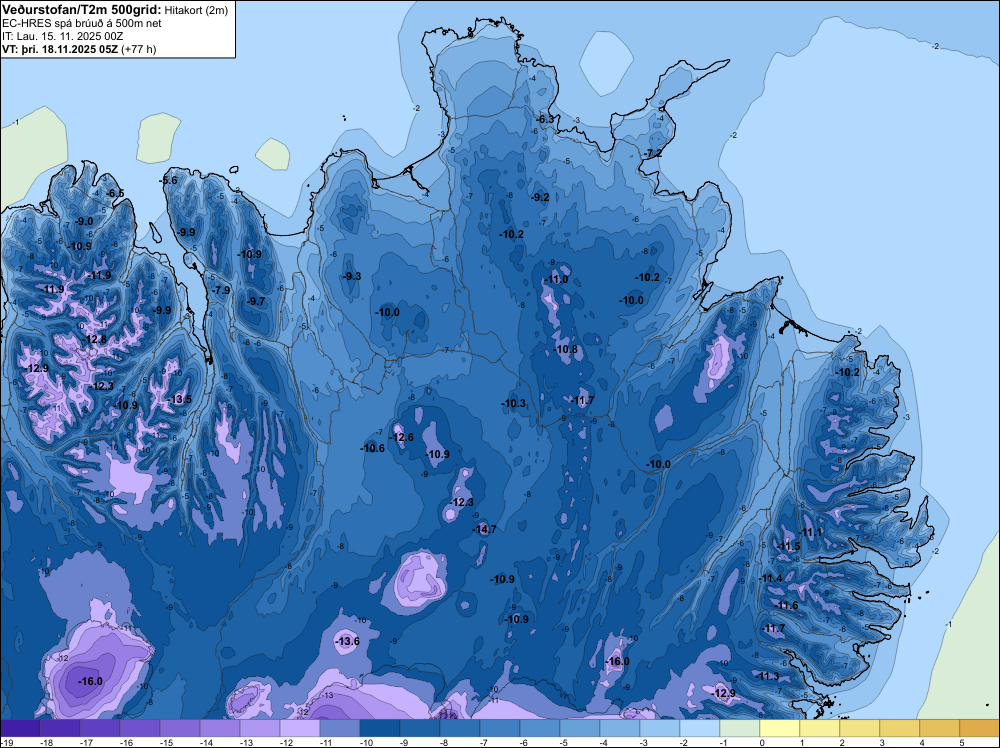Click the valid time "VT: þri. 18.11.2025 05Z"
Screen dimensions: 1000x748
tap(60, 49)
